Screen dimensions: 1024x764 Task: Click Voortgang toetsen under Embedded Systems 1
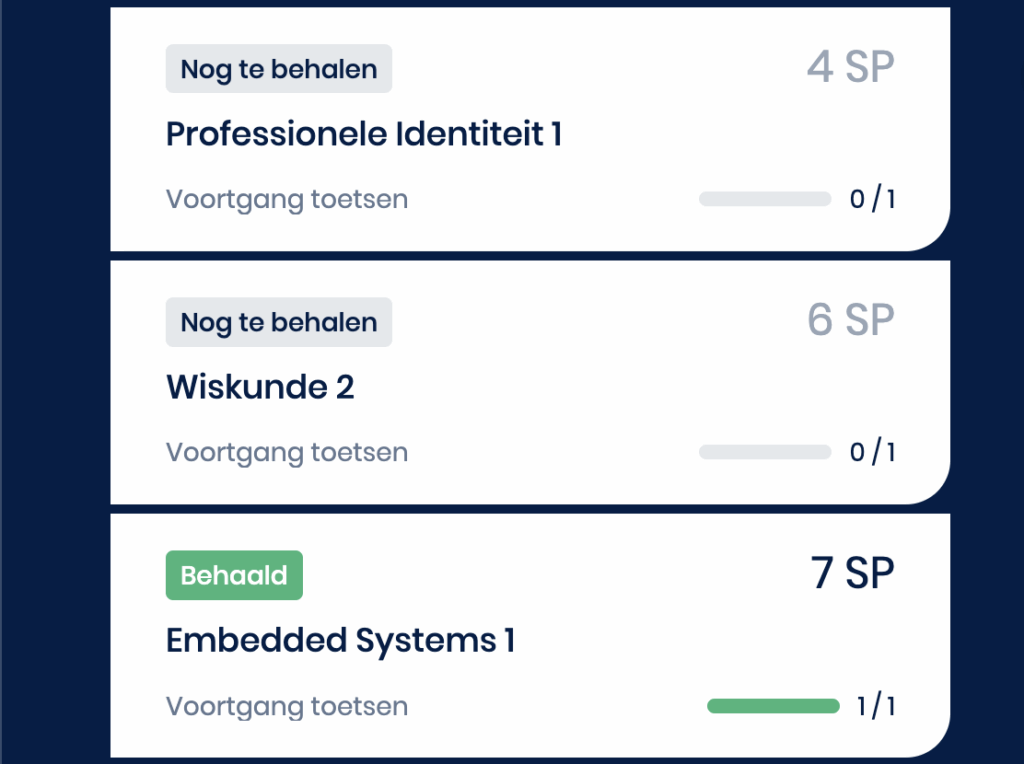[287, 706]
